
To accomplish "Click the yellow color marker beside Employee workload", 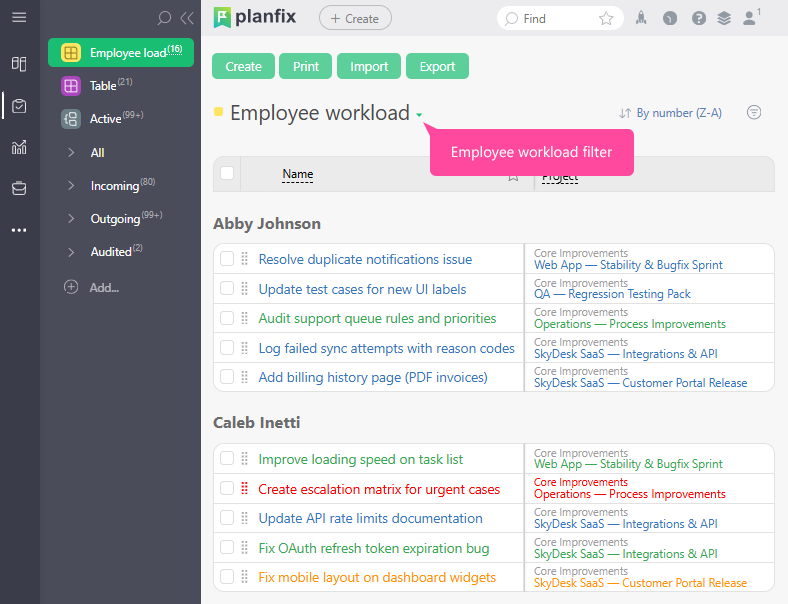I will point(219,112).
